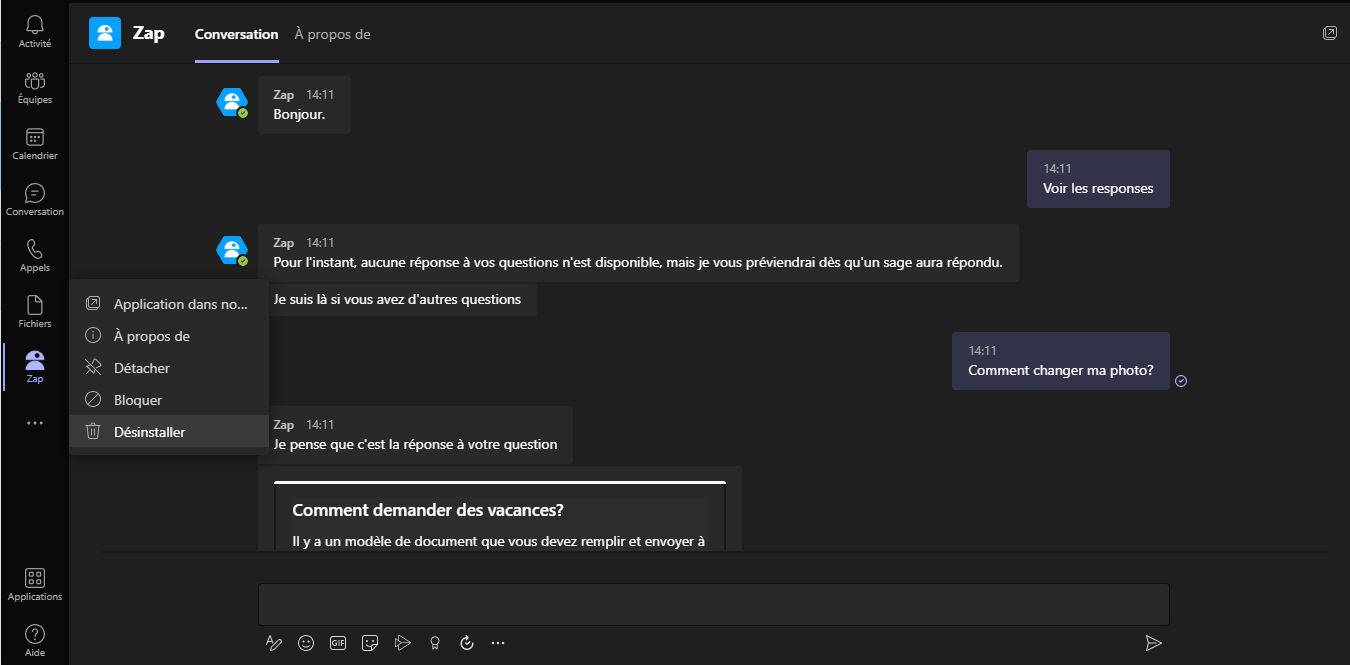Image resolution: width=1350 pixels, height=665 pixels.
Task: Choose Désinstaller in the context menu
Action: tap(169, 432)
